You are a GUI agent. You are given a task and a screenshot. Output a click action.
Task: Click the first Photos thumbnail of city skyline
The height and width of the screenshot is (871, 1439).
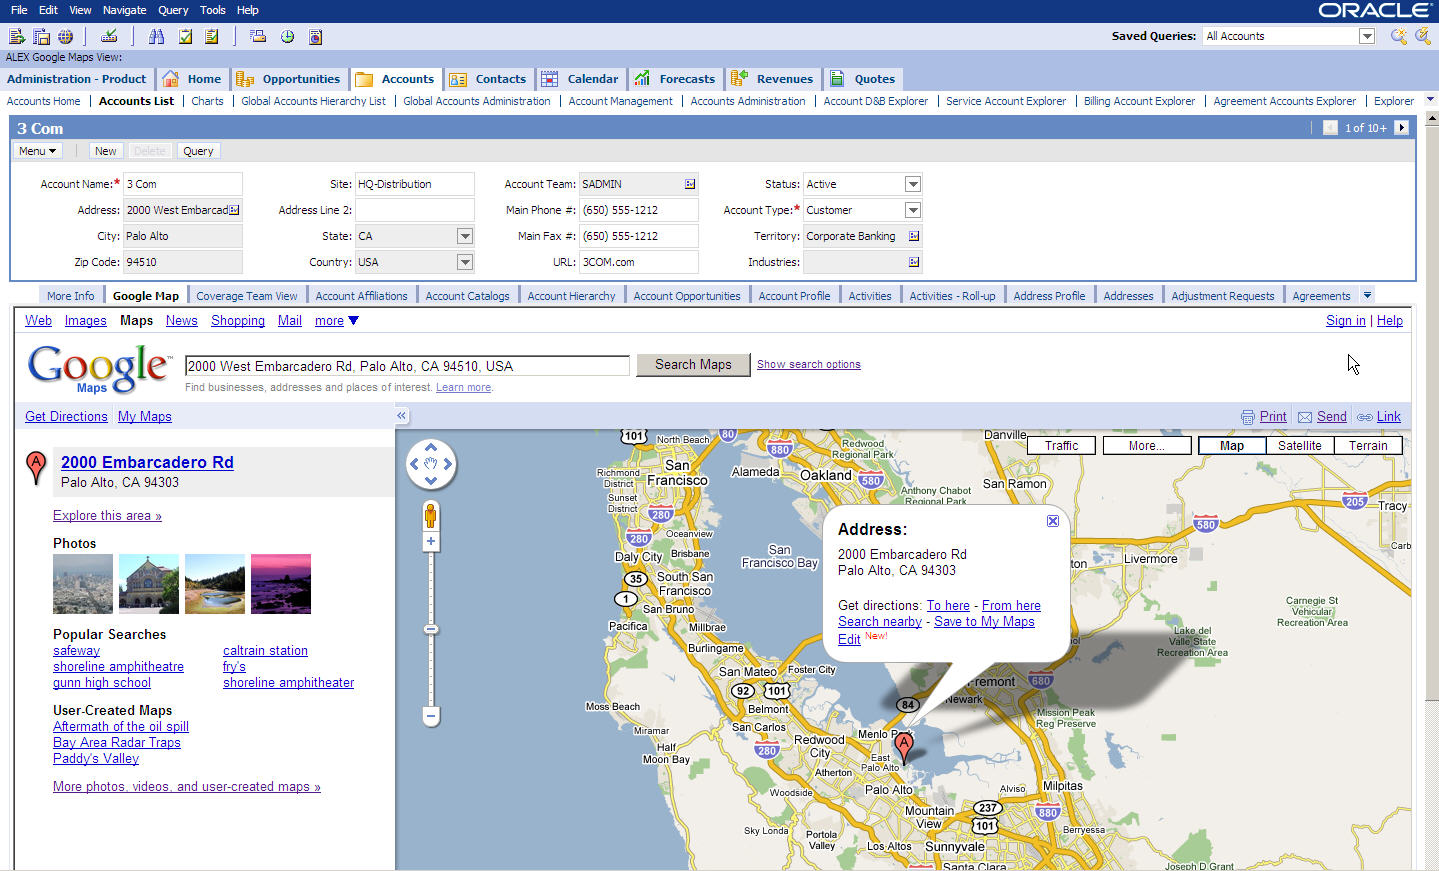83,584
